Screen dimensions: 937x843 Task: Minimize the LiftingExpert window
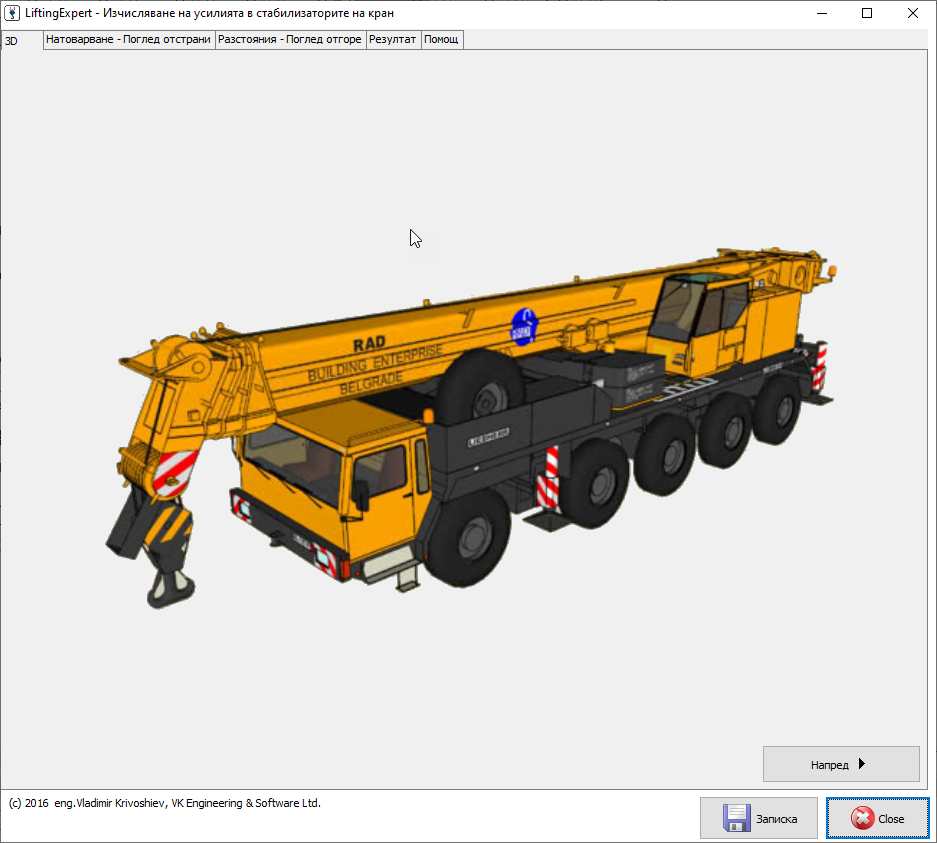coord(822,13)
